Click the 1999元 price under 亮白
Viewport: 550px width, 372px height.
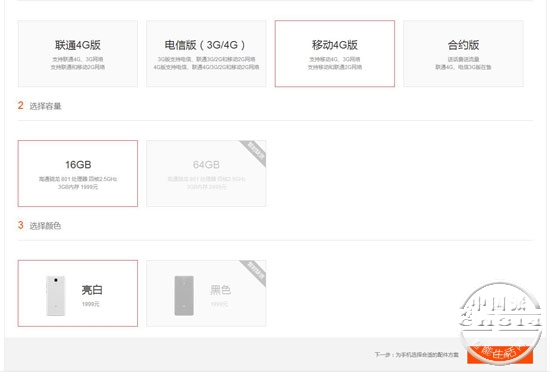(x=90, y=304)
